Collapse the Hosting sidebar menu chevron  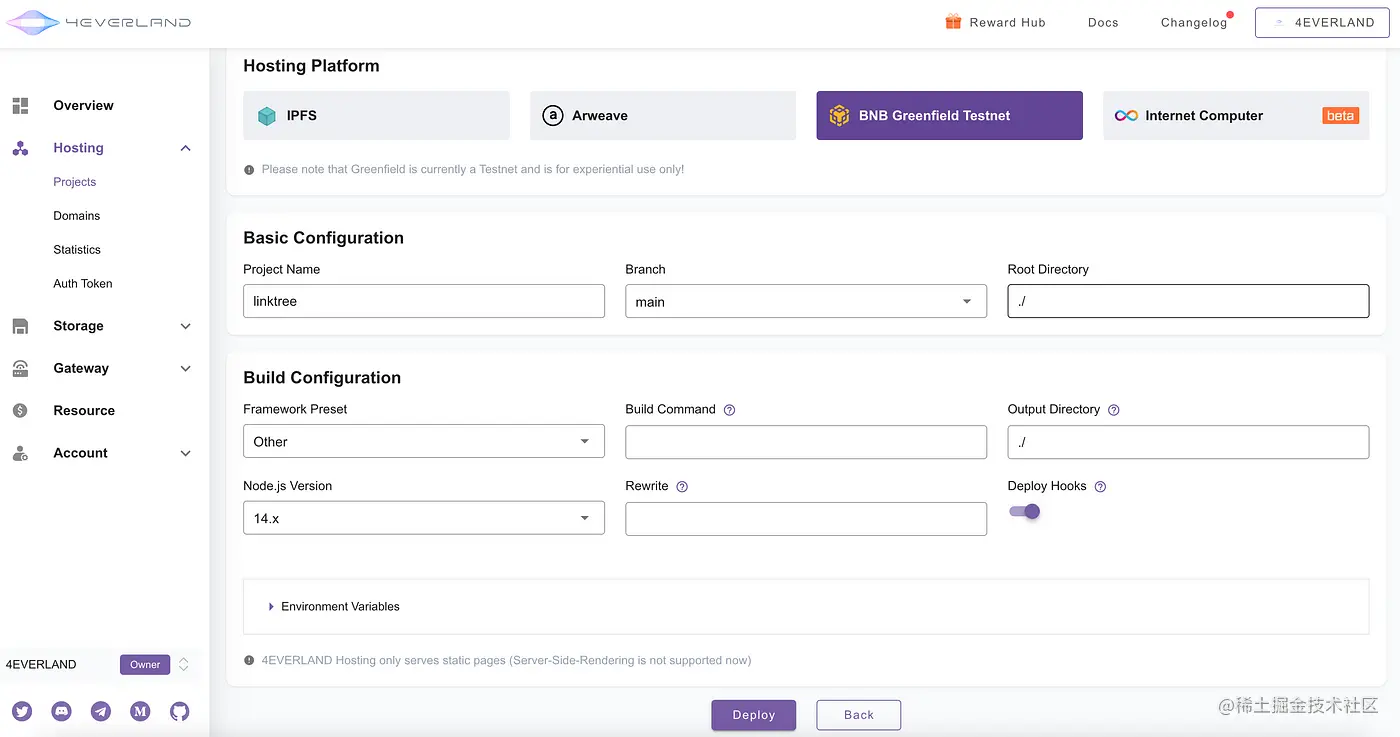pos(185,148)
